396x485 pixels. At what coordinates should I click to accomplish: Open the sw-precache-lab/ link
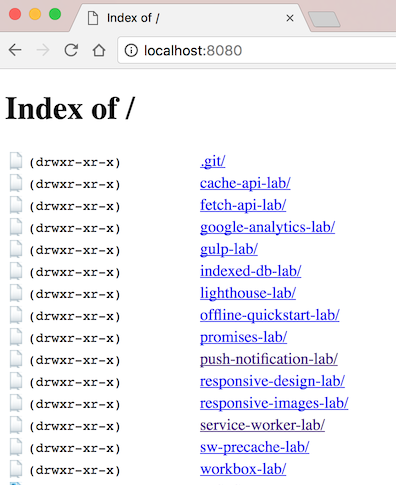tap(254, 447)
